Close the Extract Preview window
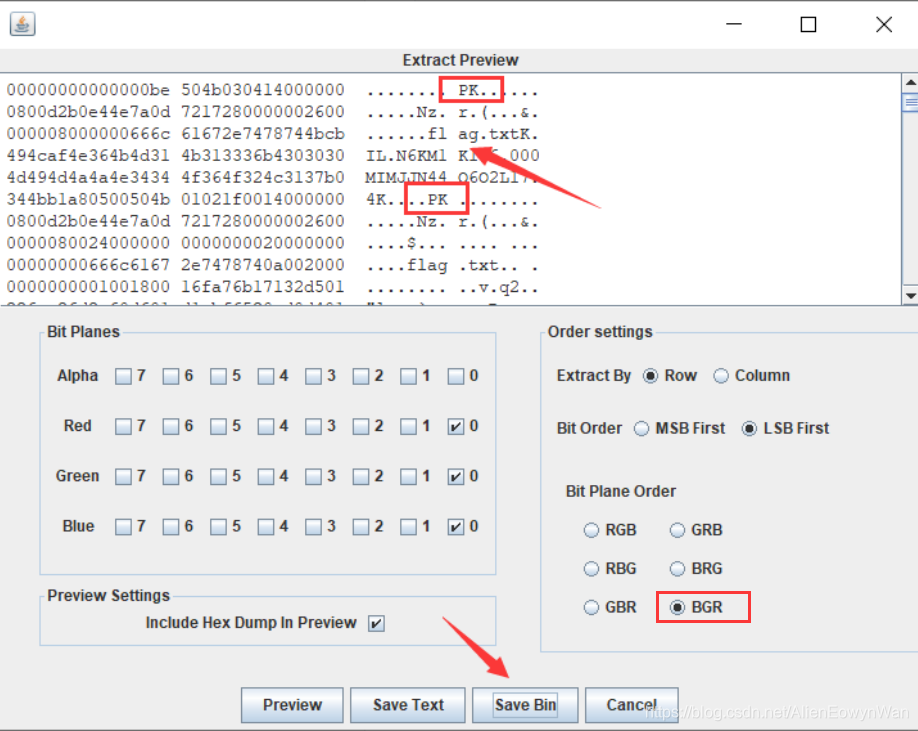918x731 pixels. (x=884, y=24)
